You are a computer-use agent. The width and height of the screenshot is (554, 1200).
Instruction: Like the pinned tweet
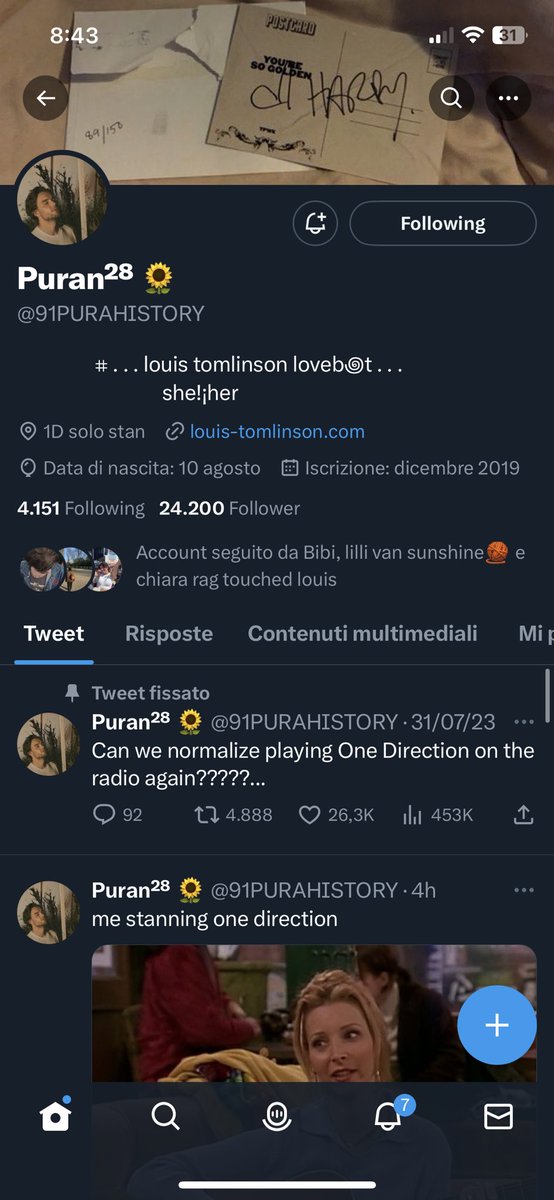[x=336, y=815]
